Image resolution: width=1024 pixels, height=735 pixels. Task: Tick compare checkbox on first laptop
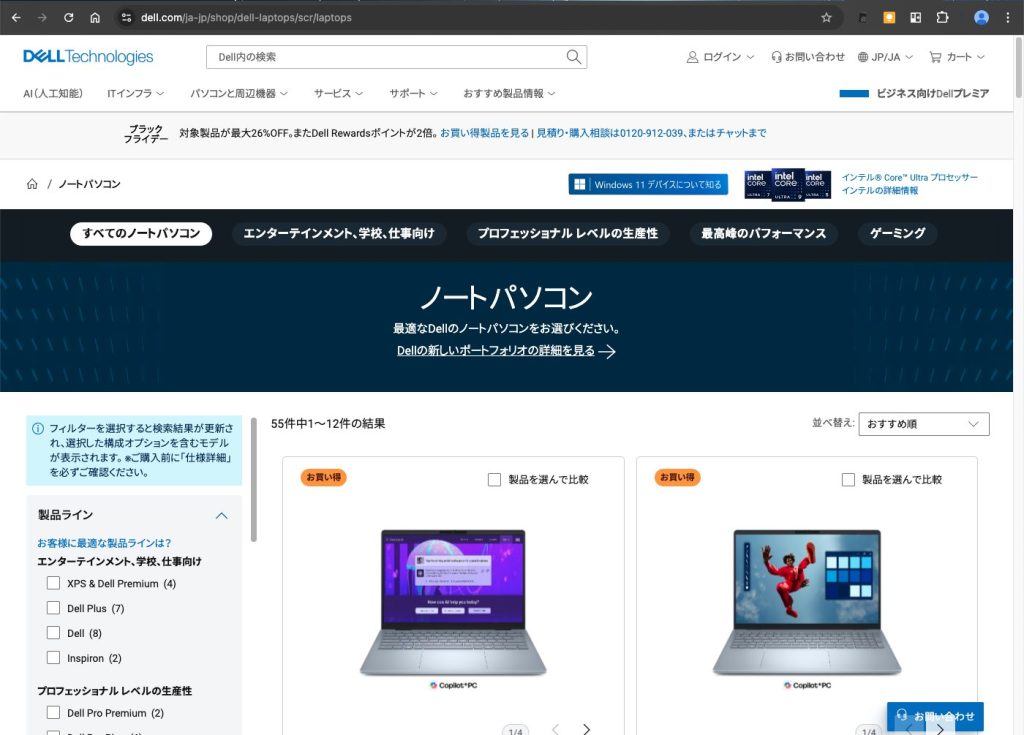tap(494, 480)
